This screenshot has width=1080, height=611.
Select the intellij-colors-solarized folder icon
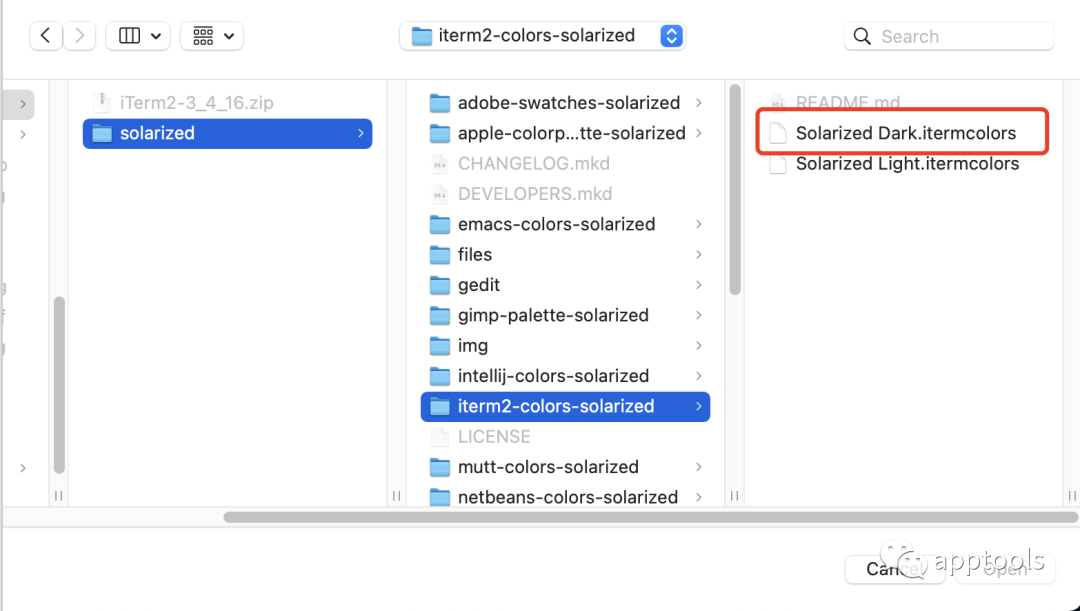440,376
